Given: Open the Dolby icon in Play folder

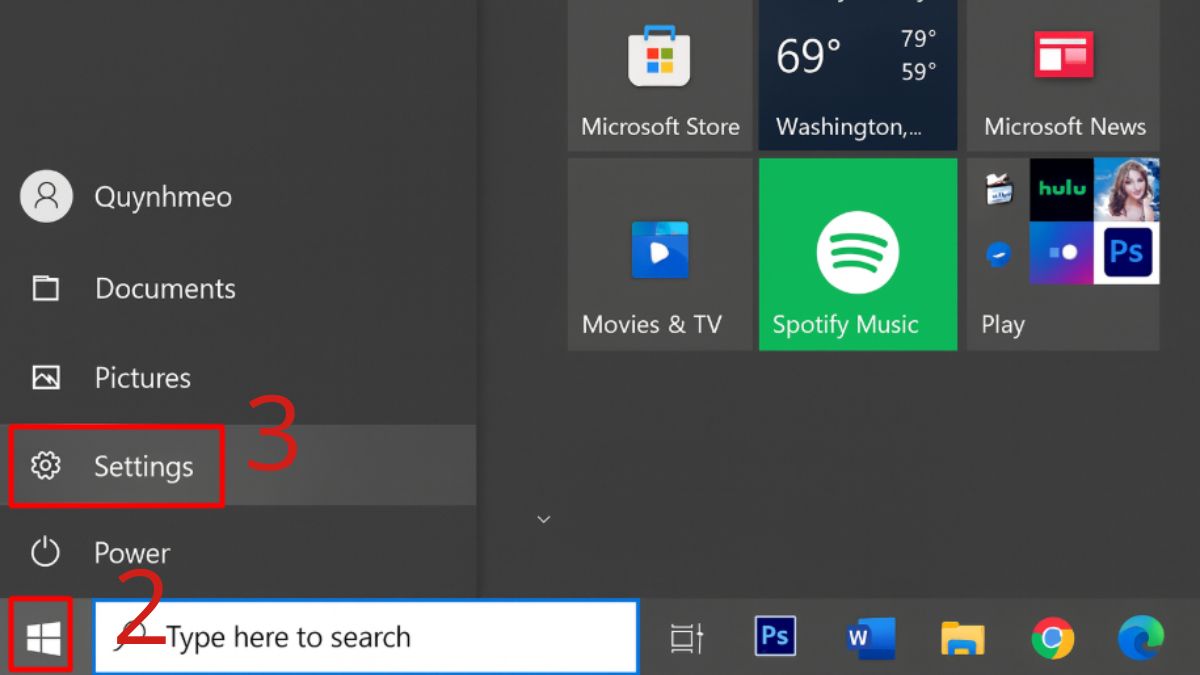Looking at the screenshot, I should 1062,253.
